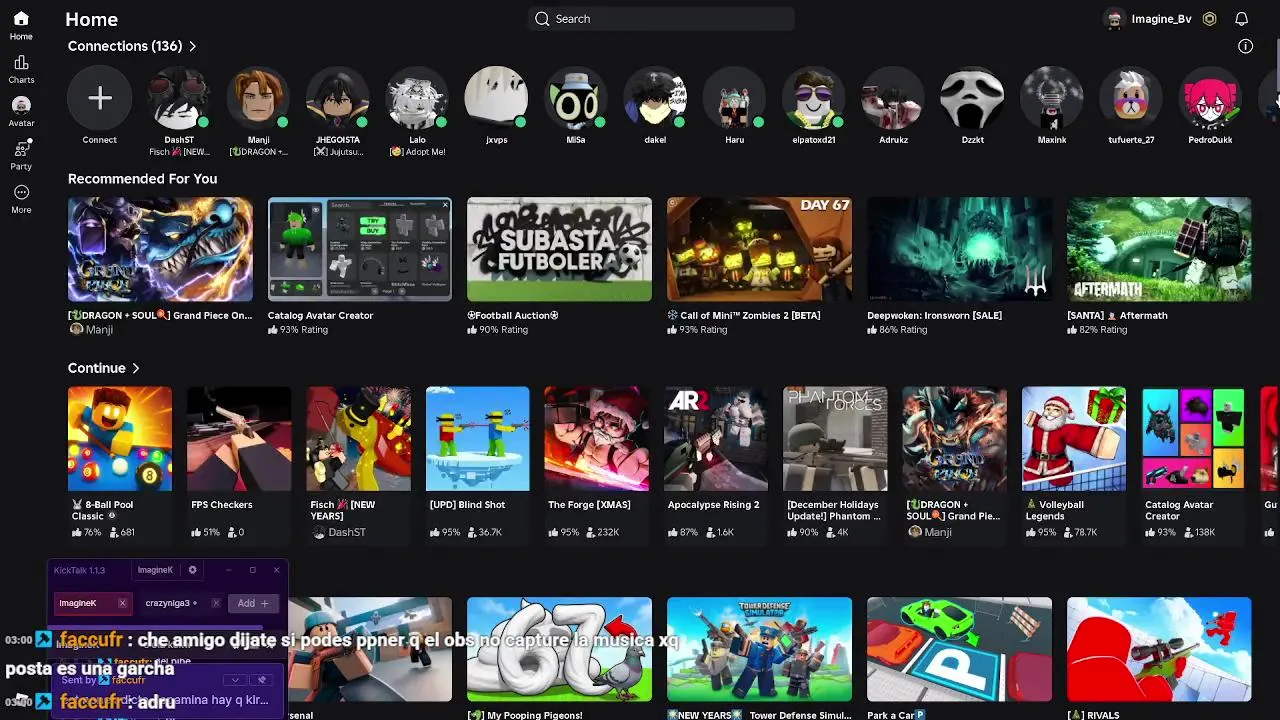
Task: Open the Football Auction thumbnail
Action: pos(559,249)
